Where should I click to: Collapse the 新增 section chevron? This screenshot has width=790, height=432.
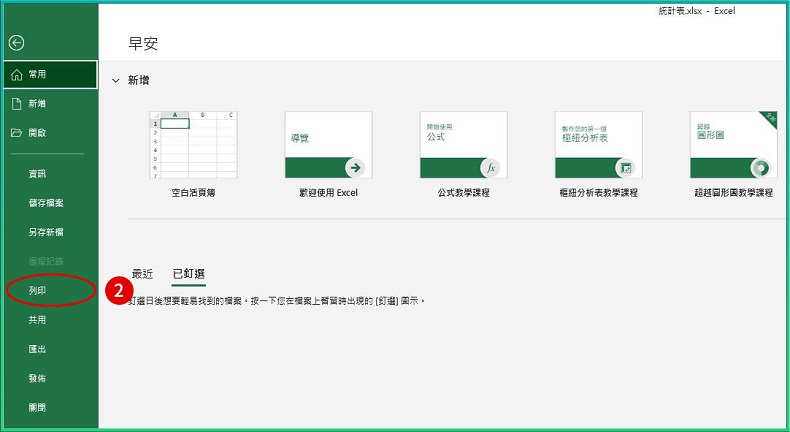tap(116, 81)
